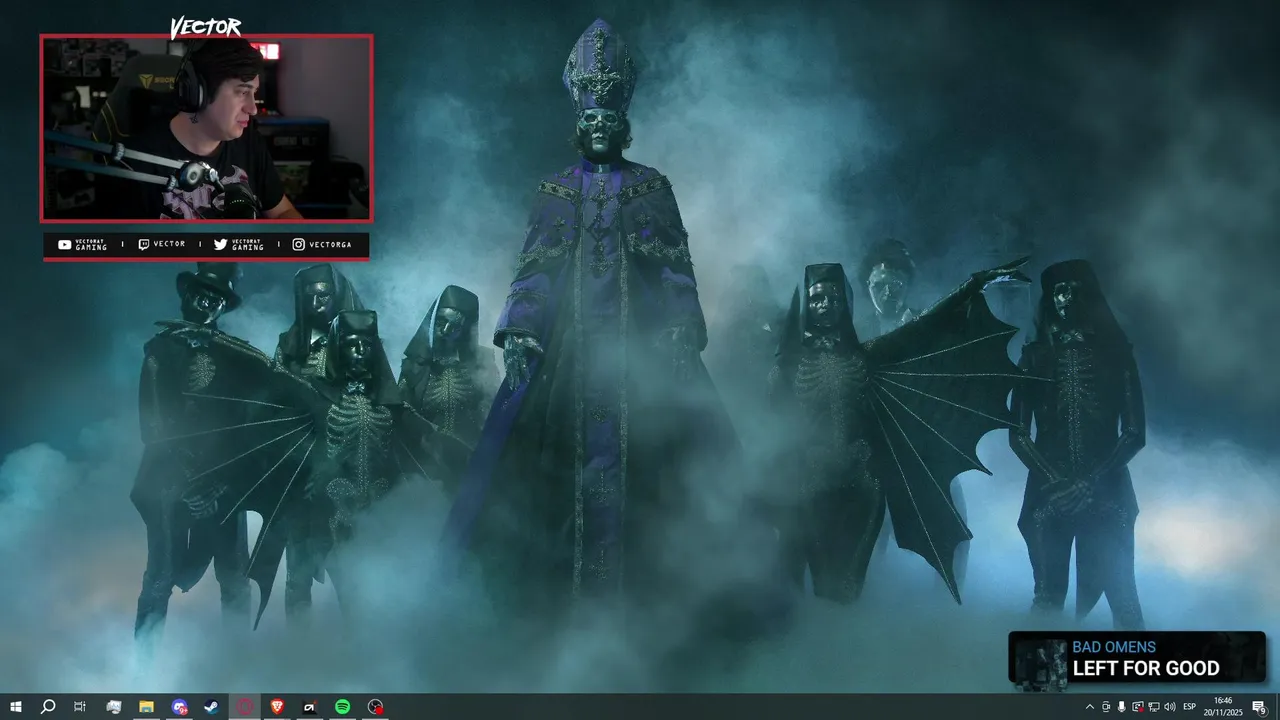
Task: Open the screen recording tray icon with red dot
Action: (1138, 707)
